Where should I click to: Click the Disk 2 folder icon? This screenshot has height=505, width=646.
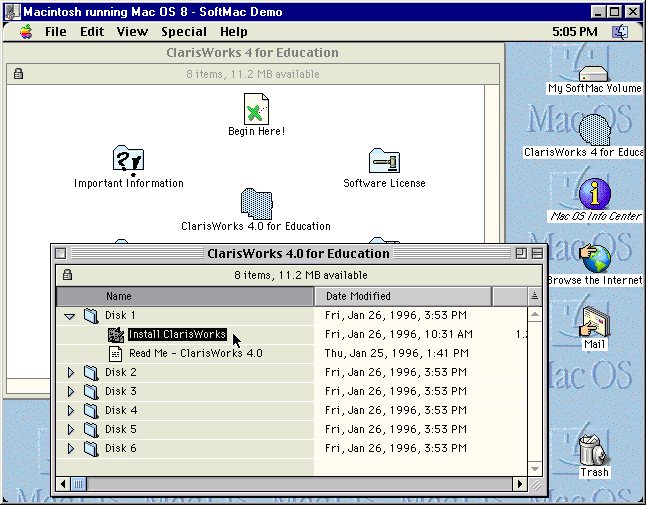pyautogui.click(x=91, y=372)
